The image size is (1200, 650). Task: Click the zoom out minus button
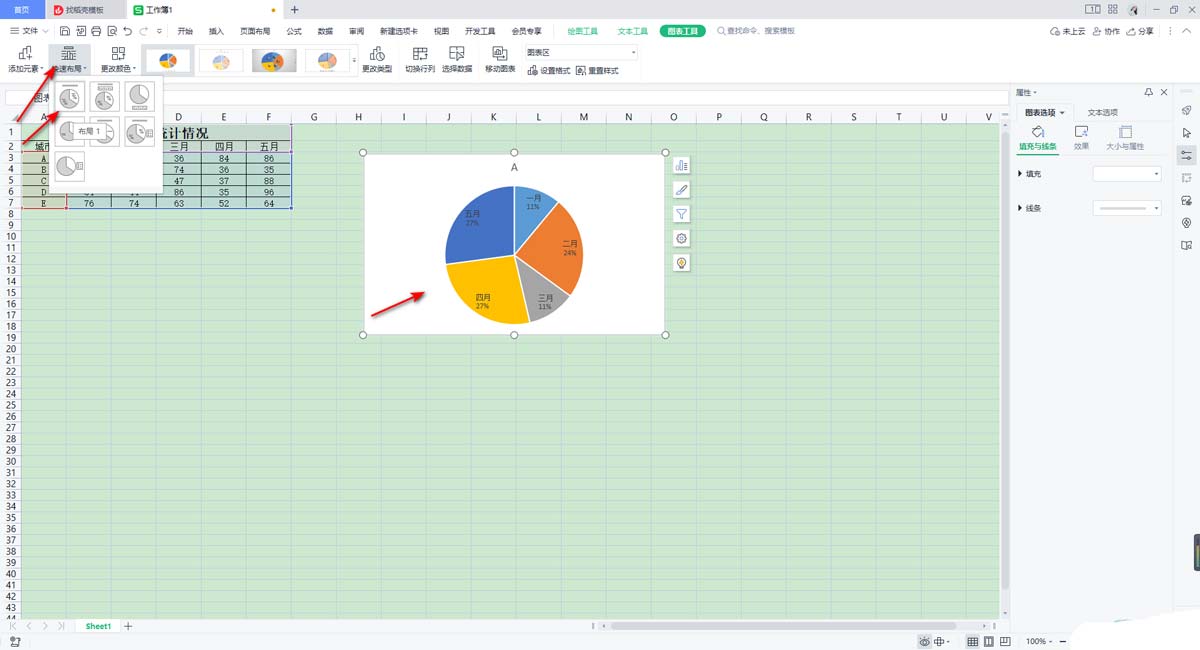1062,641
